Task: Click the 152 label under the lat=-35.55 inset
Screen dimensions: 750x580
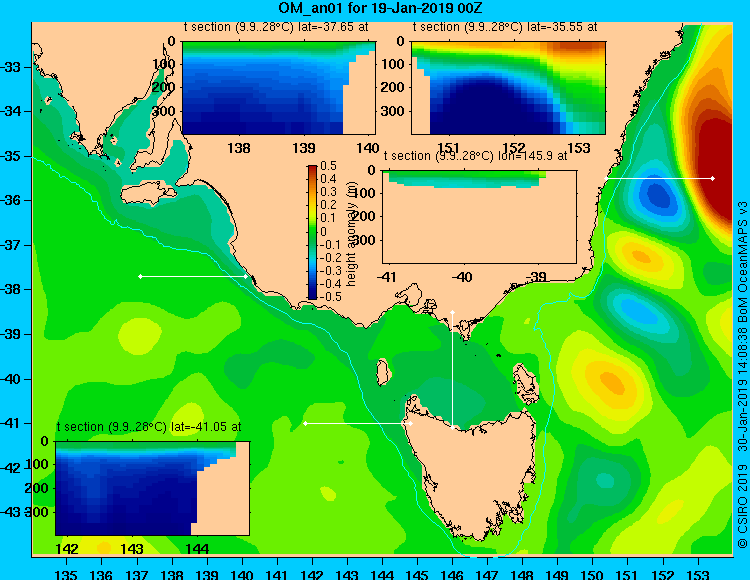Action: click(514, 148)
